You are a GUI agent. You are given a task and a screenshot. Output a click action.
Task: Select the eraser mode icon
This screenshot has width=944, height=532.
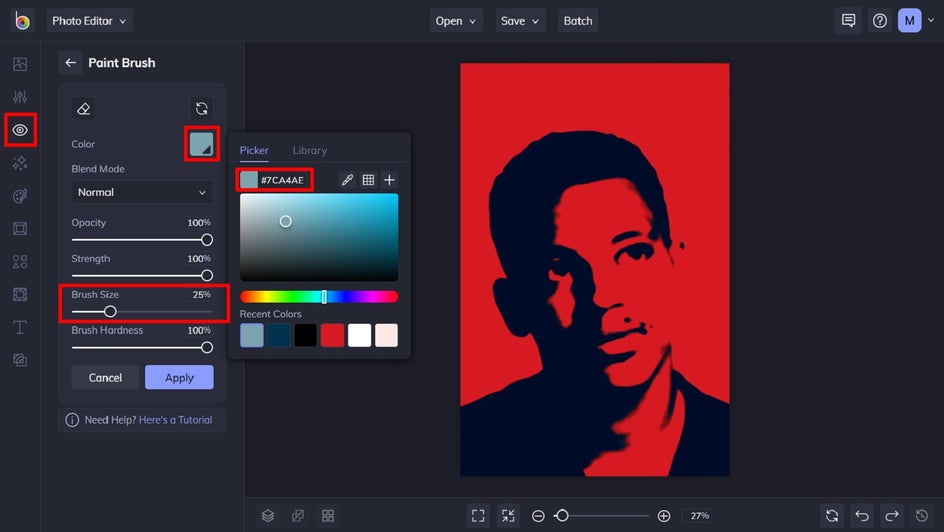pos(84,108)
